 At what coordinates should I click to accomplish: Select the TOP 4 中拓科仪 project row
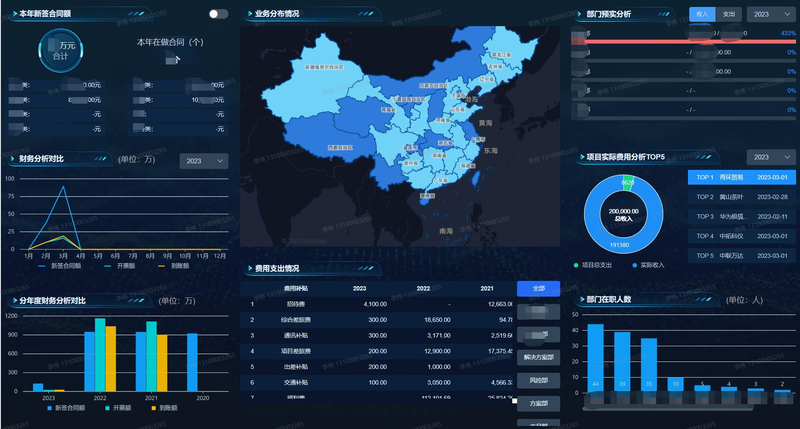coord(741,236)
